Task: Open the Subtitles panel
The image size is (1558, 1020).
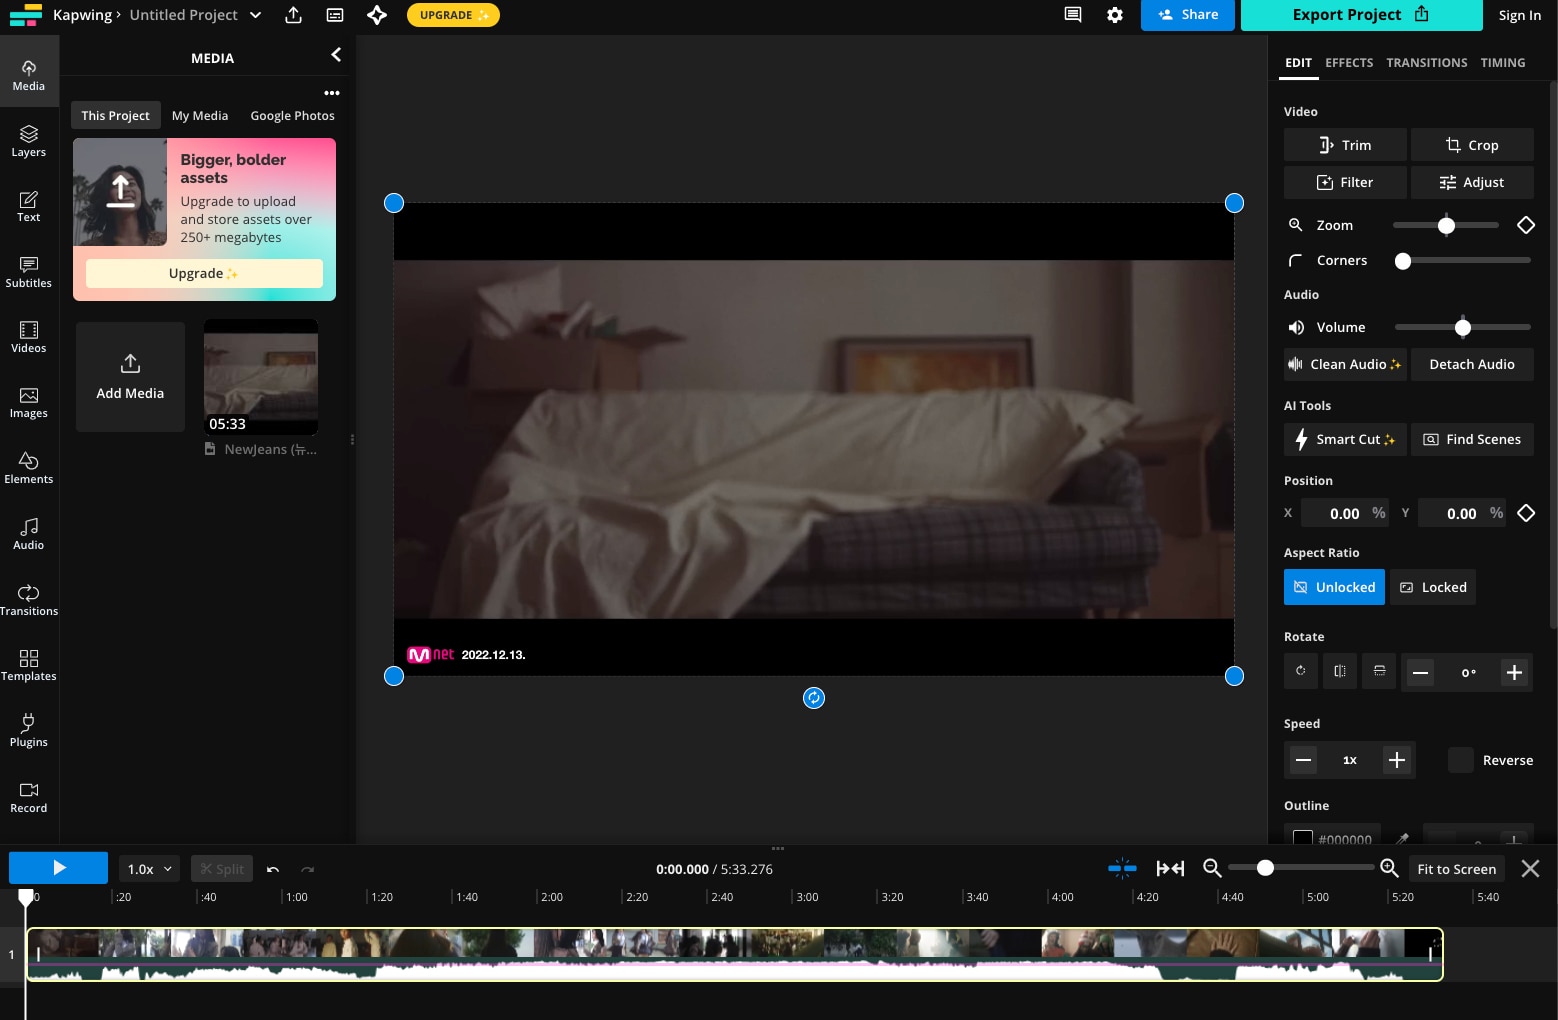Action: pyautogui.click(x=29, y=272)
